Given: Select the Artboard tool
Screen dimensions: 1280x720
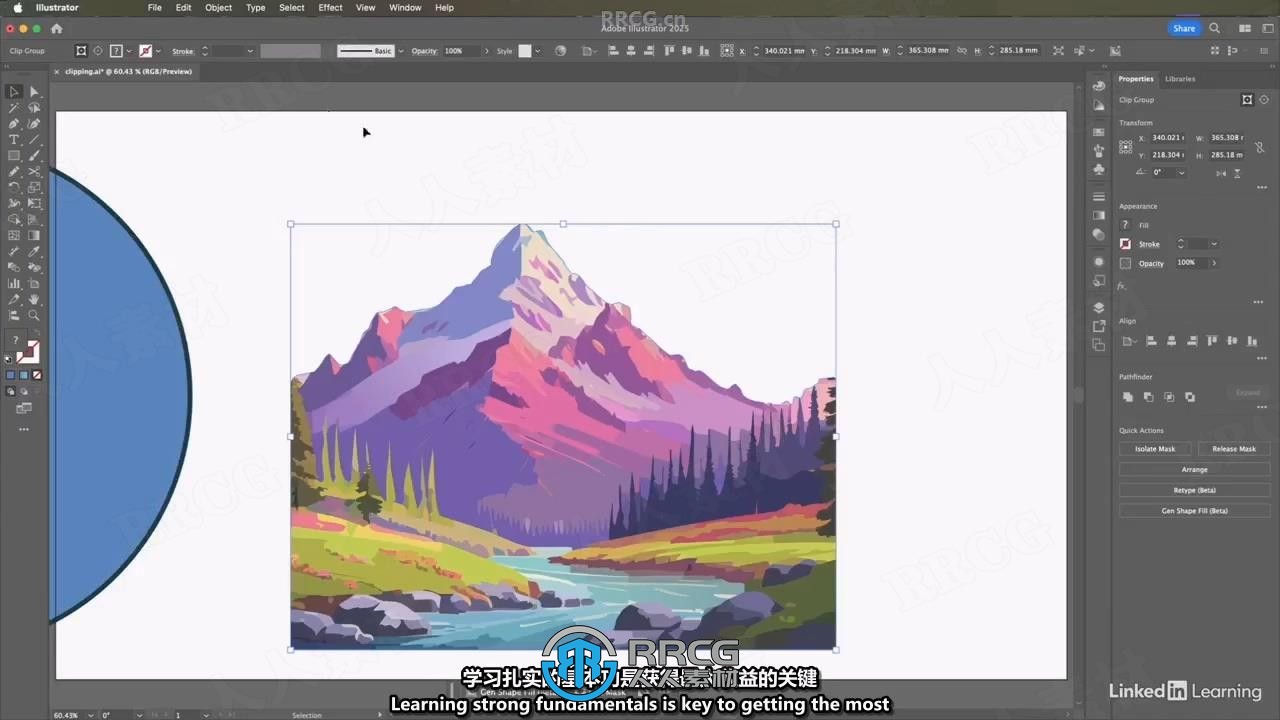Looking at the screenshot, I should (34, 284).
